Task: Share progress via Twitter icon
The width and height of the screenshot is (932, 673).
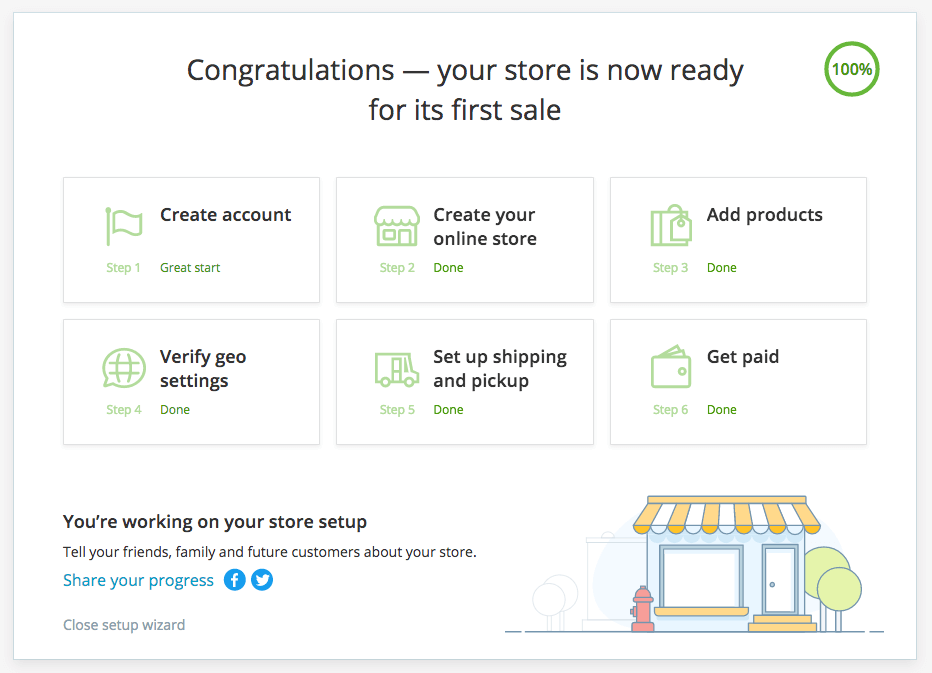Action: pos(262,580)
